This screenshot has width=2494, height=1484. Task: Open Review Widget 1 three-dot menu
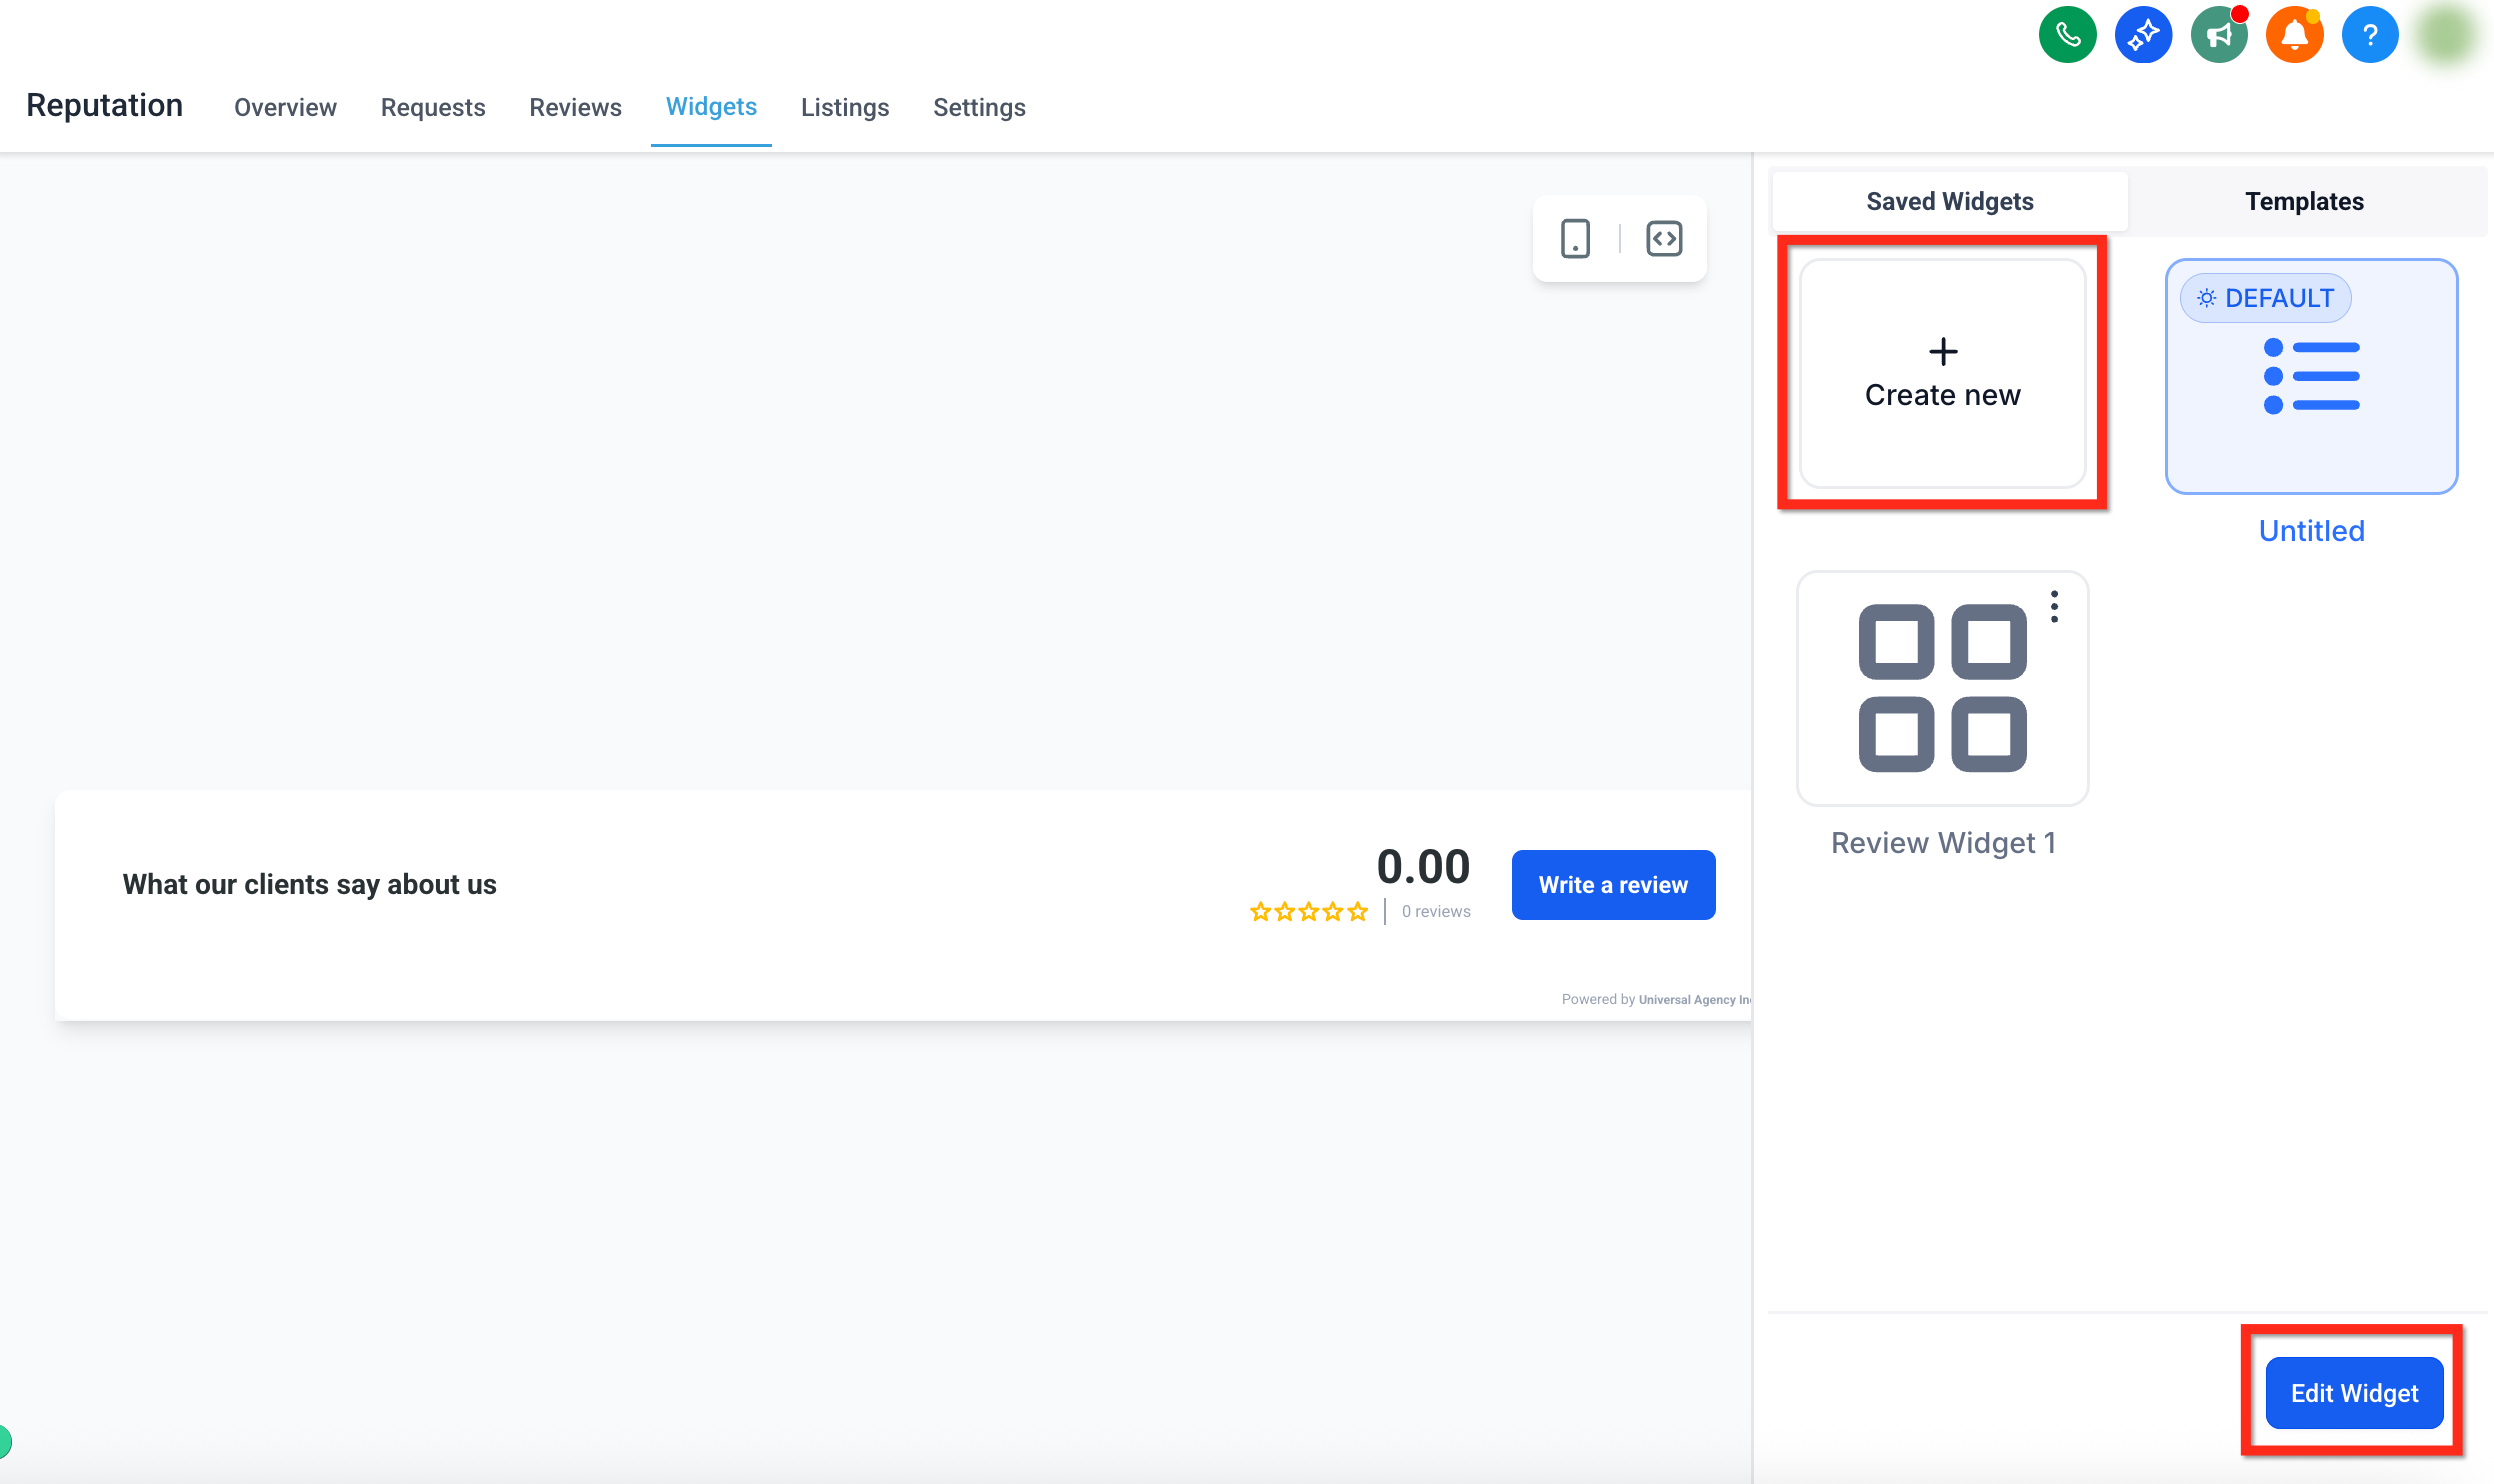2054,606
